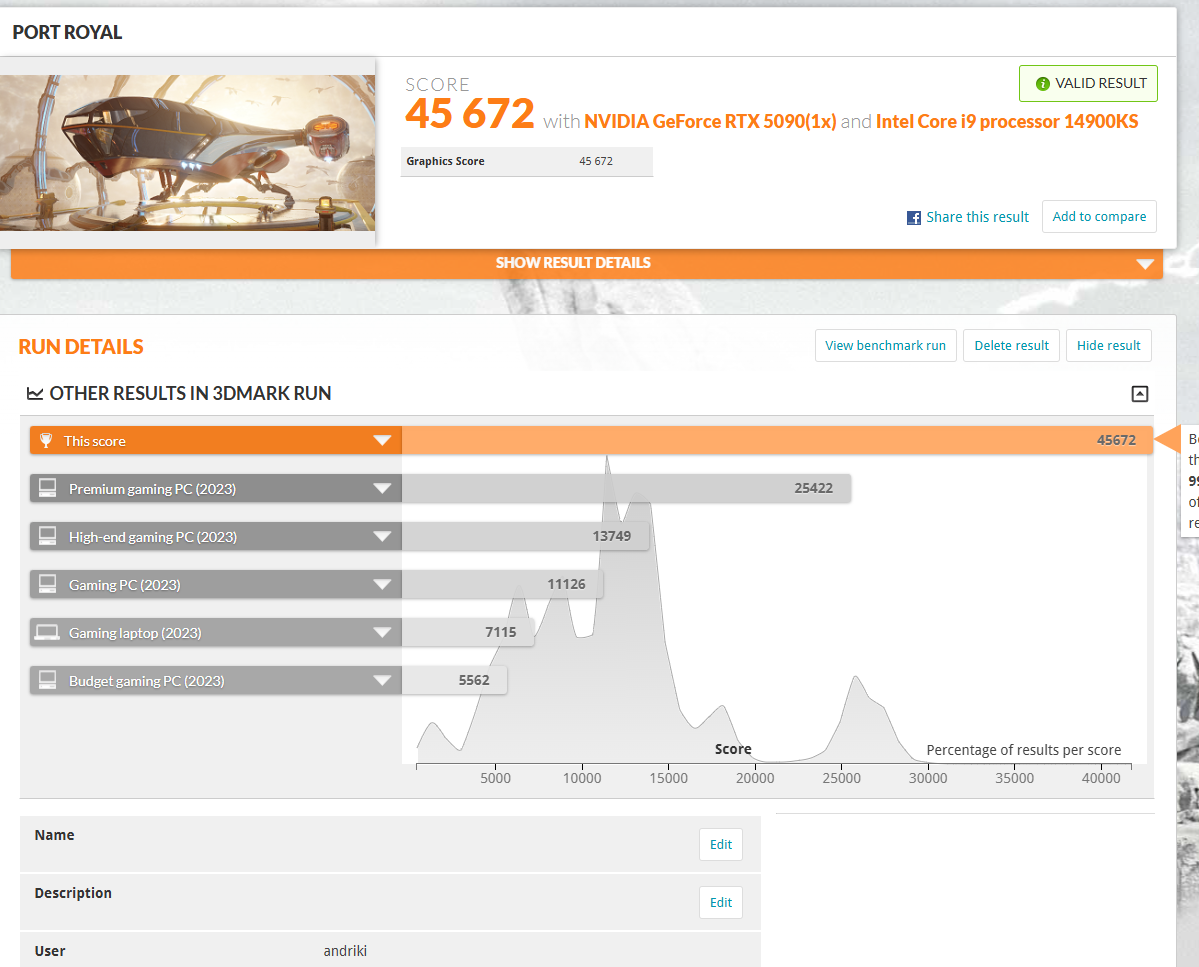The height and width of the screenshot is (967, 1199).
Task: Click the Hide result button
Action: coord(1108,346)
